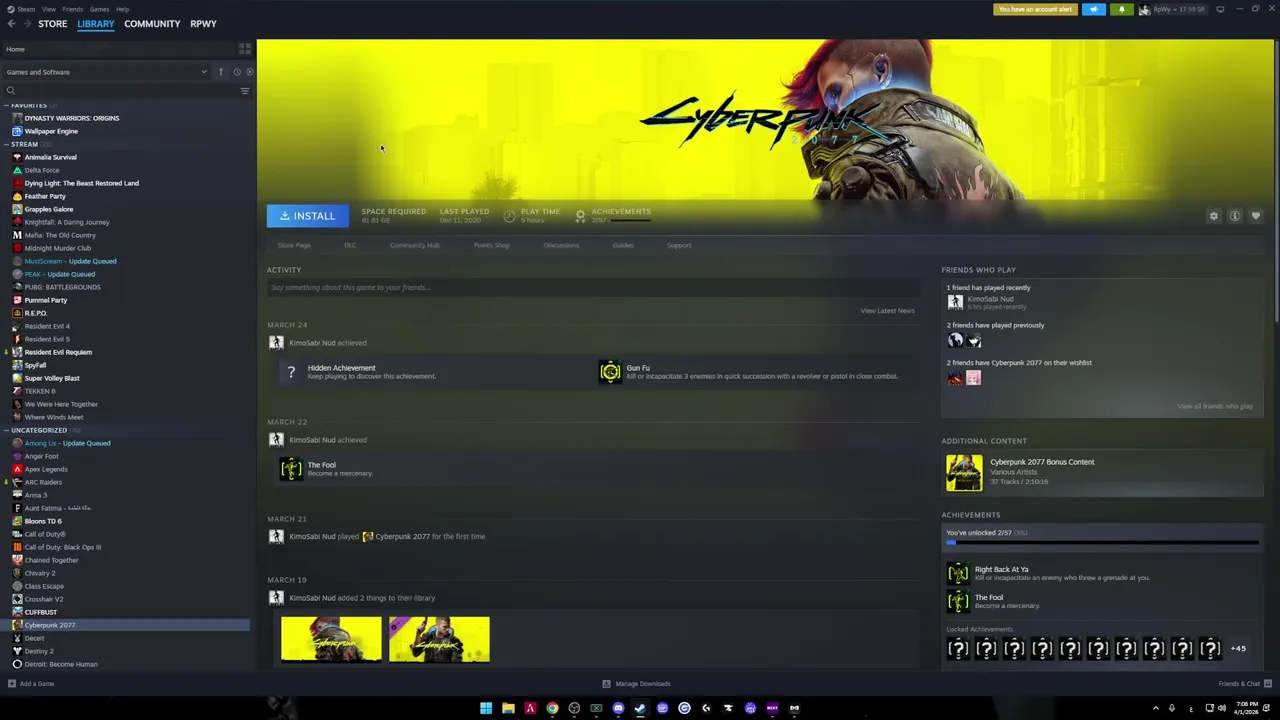
Task: Select DYNASTY WARRIORS: ORIGINS in library
Action: 71,118
